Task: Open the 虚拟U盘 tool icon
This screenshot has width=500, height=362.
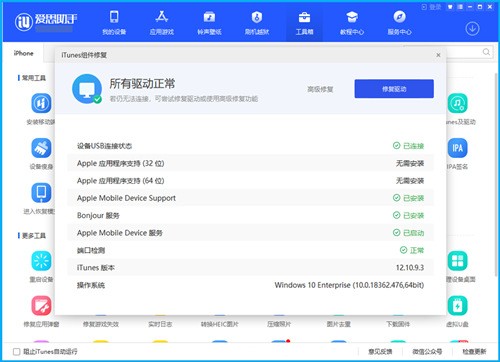Action: click(458, 305)
